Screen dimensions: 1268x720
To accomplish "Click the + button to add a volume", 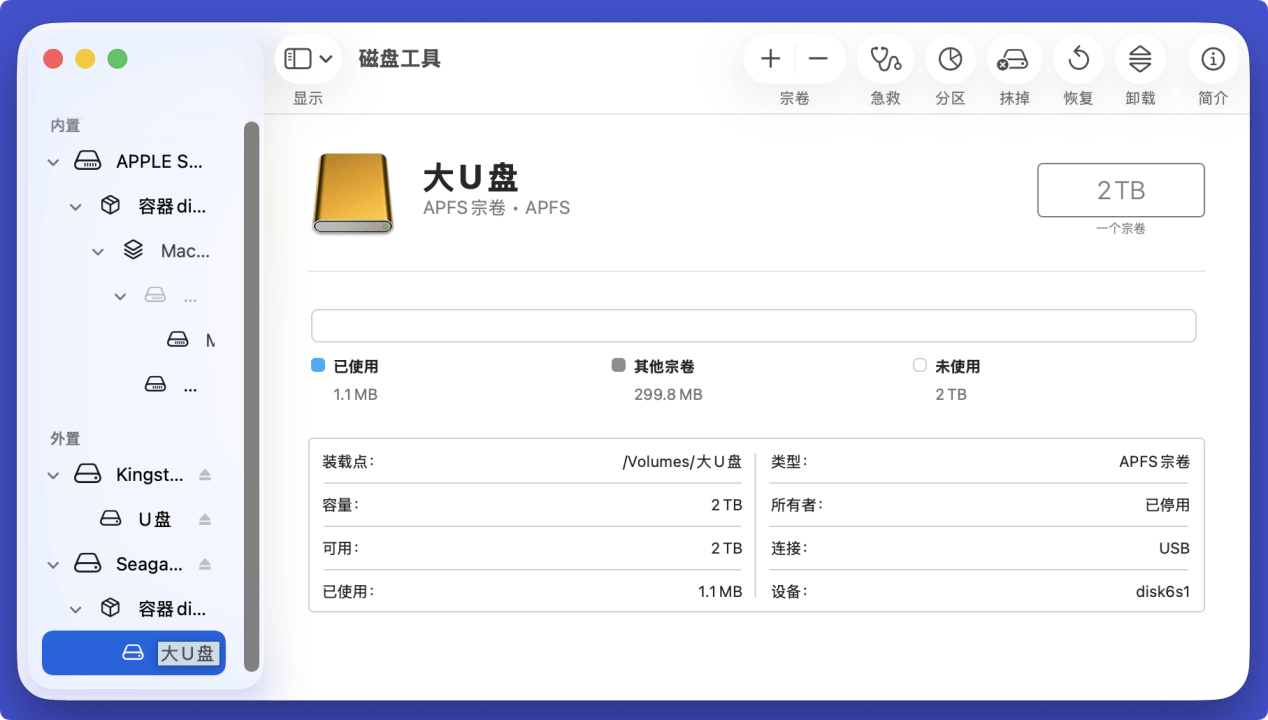I will tap(770, 58).
